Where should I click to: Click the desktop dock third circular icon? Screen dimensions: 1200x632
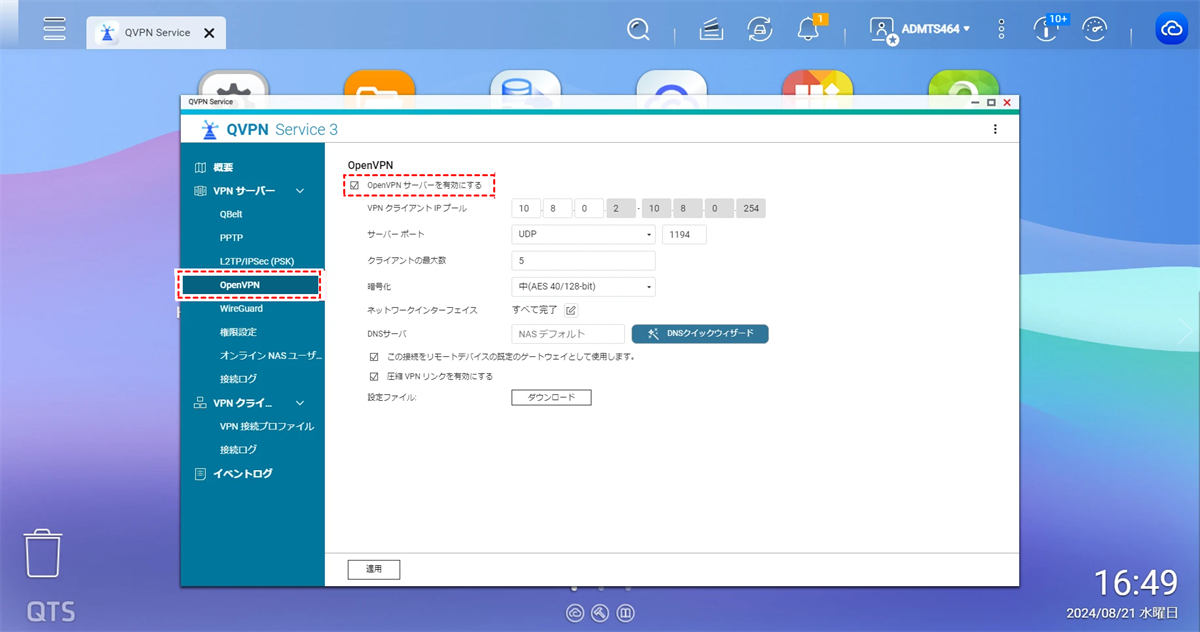pyautogui.click(x=625, y=613)
